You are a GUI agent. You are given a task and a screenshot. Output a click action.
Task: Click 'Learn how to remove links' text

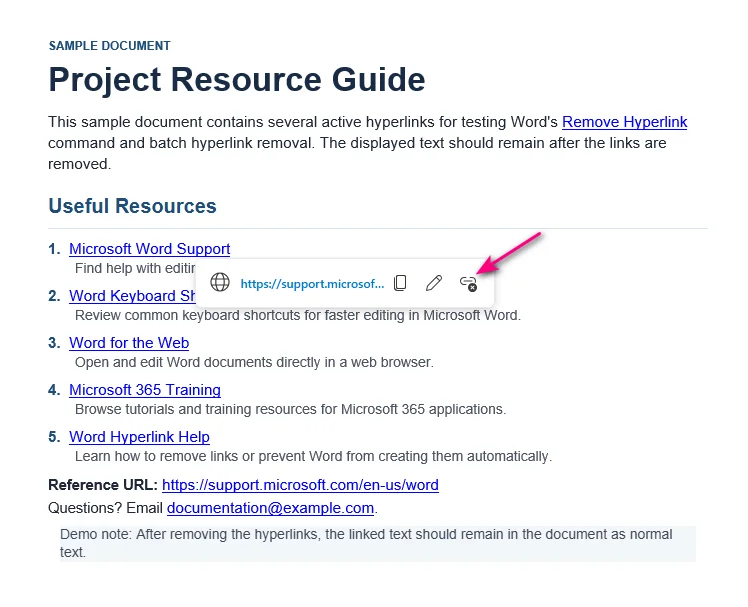click(x=313, y=457)
